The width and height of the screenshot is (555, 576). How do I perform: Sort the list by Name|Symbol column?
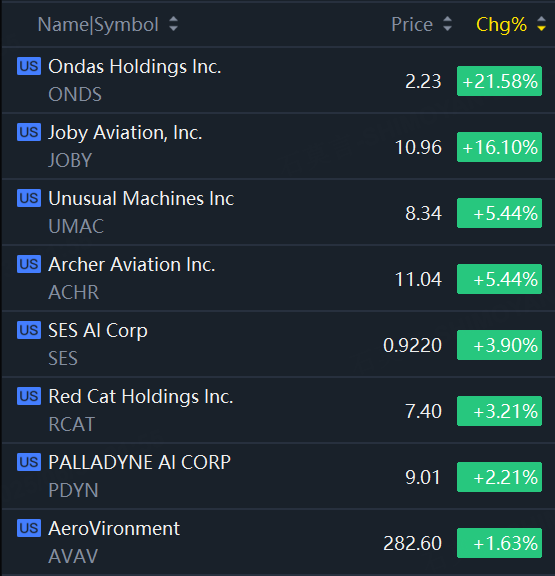(x=108, y=25)
